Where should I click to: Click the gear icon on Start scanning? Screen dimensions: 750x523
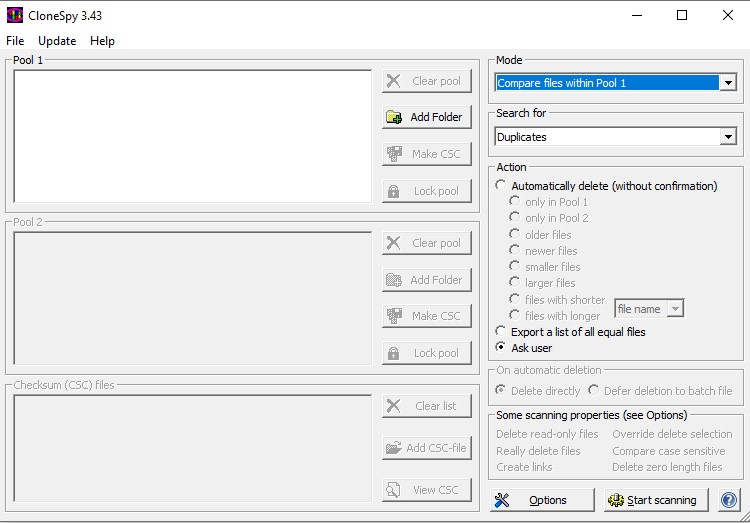pos(616,501)
